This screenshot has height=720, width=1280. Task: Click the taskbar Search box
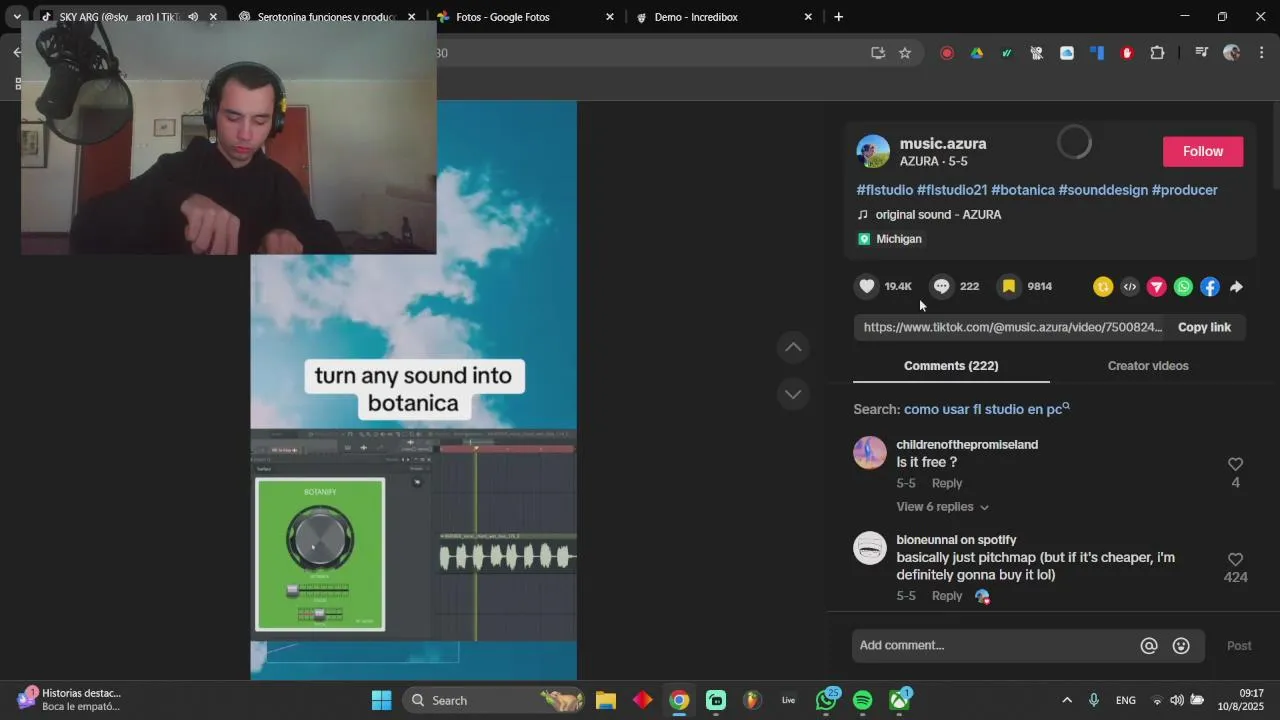(495, 700)
